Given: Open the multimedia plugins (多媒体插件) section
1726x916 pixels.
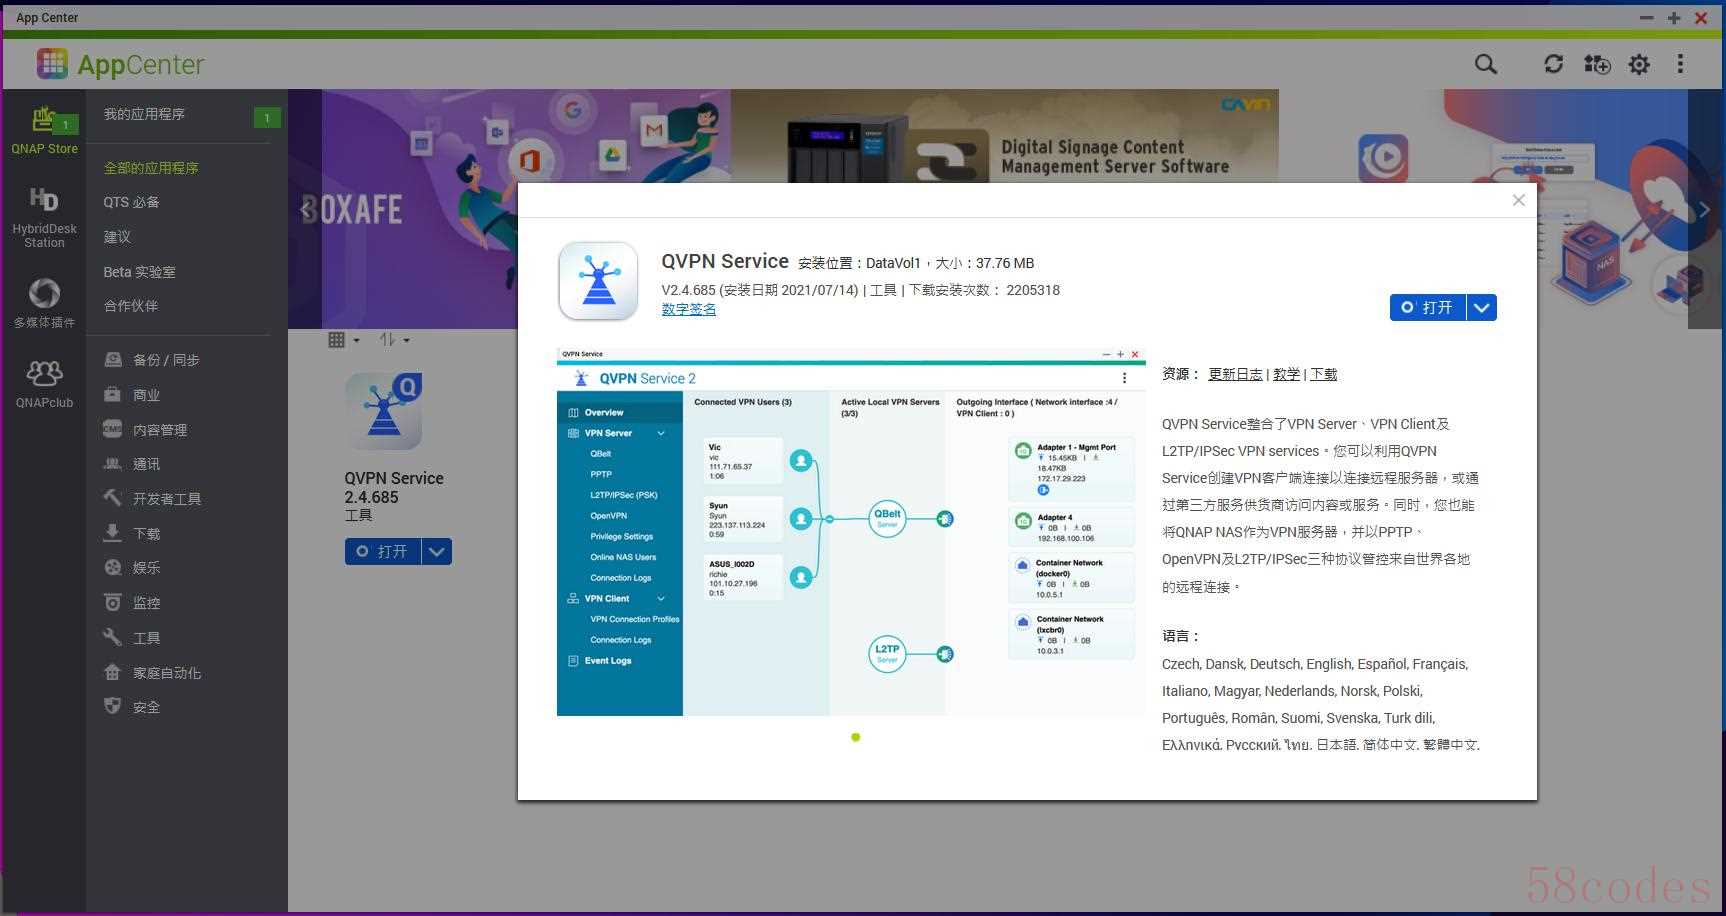Looking at the screenshot, I should pyautogui.click(x=44, y=304).
